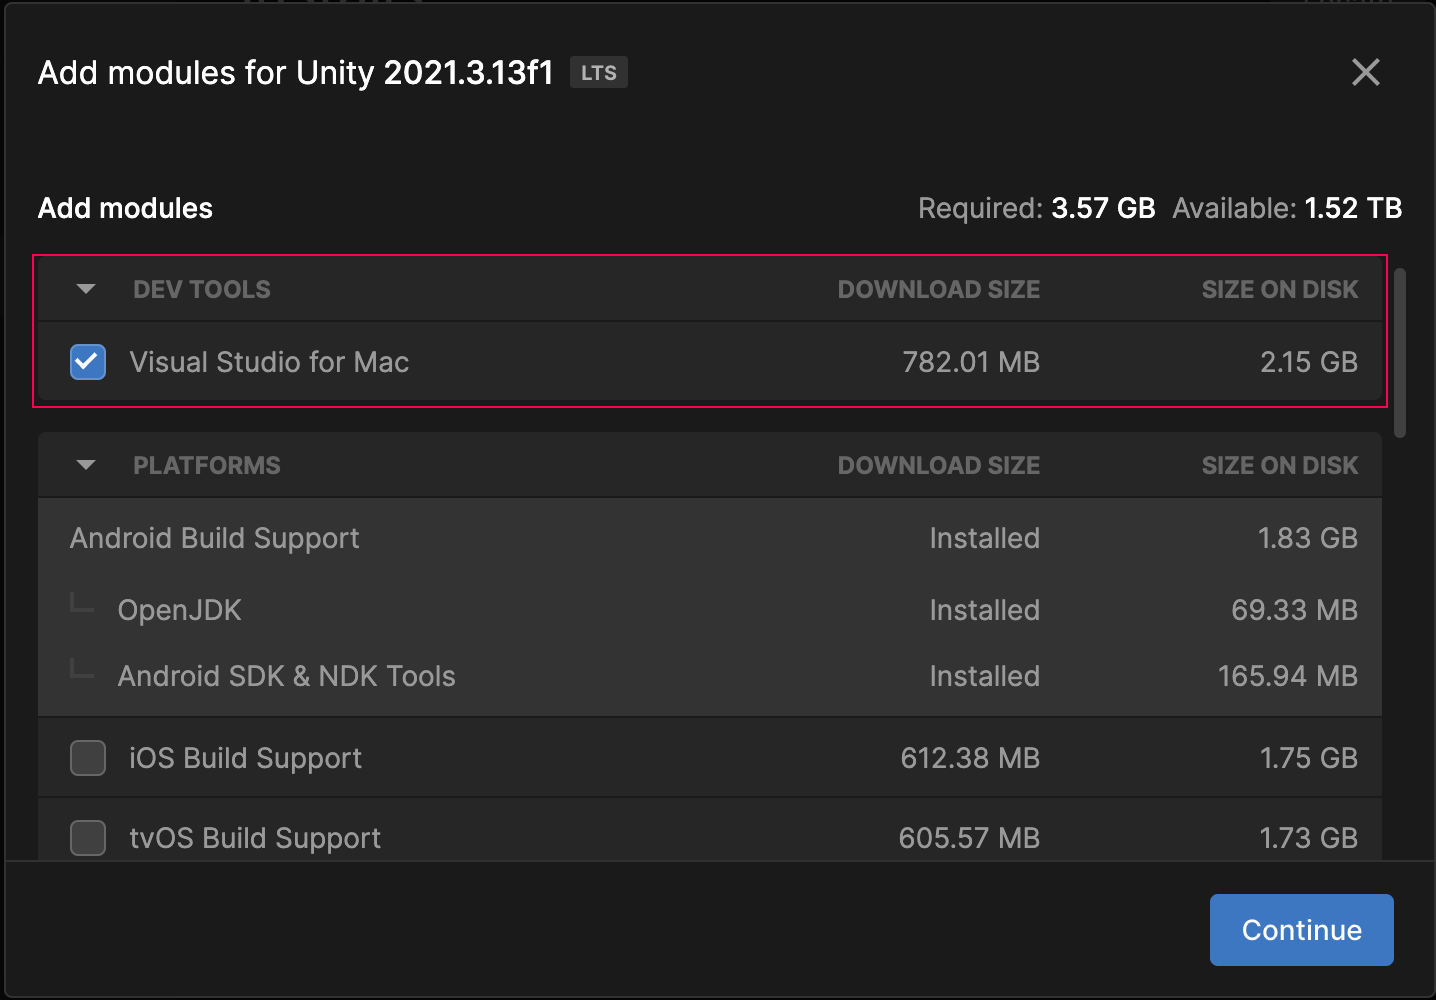The height and width of the screenshot is (1000, 1436).
Task: Click the Android SDK tree branch icon
Action: click(x=82, y=669)
